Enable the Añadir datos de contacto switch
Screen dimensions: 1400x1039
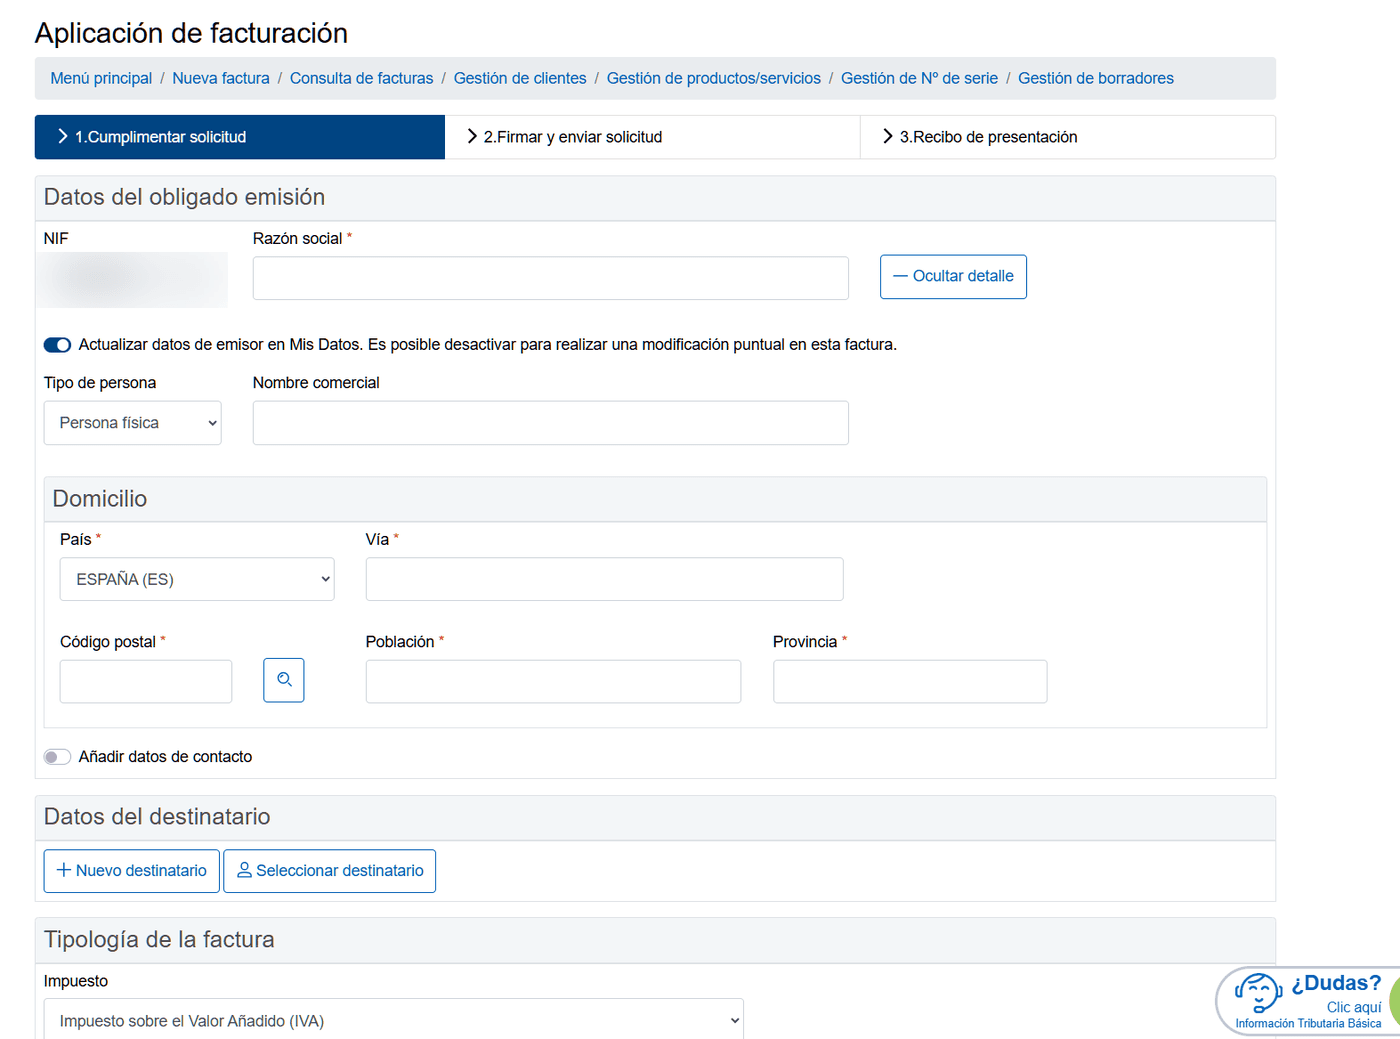coord(57,757)
